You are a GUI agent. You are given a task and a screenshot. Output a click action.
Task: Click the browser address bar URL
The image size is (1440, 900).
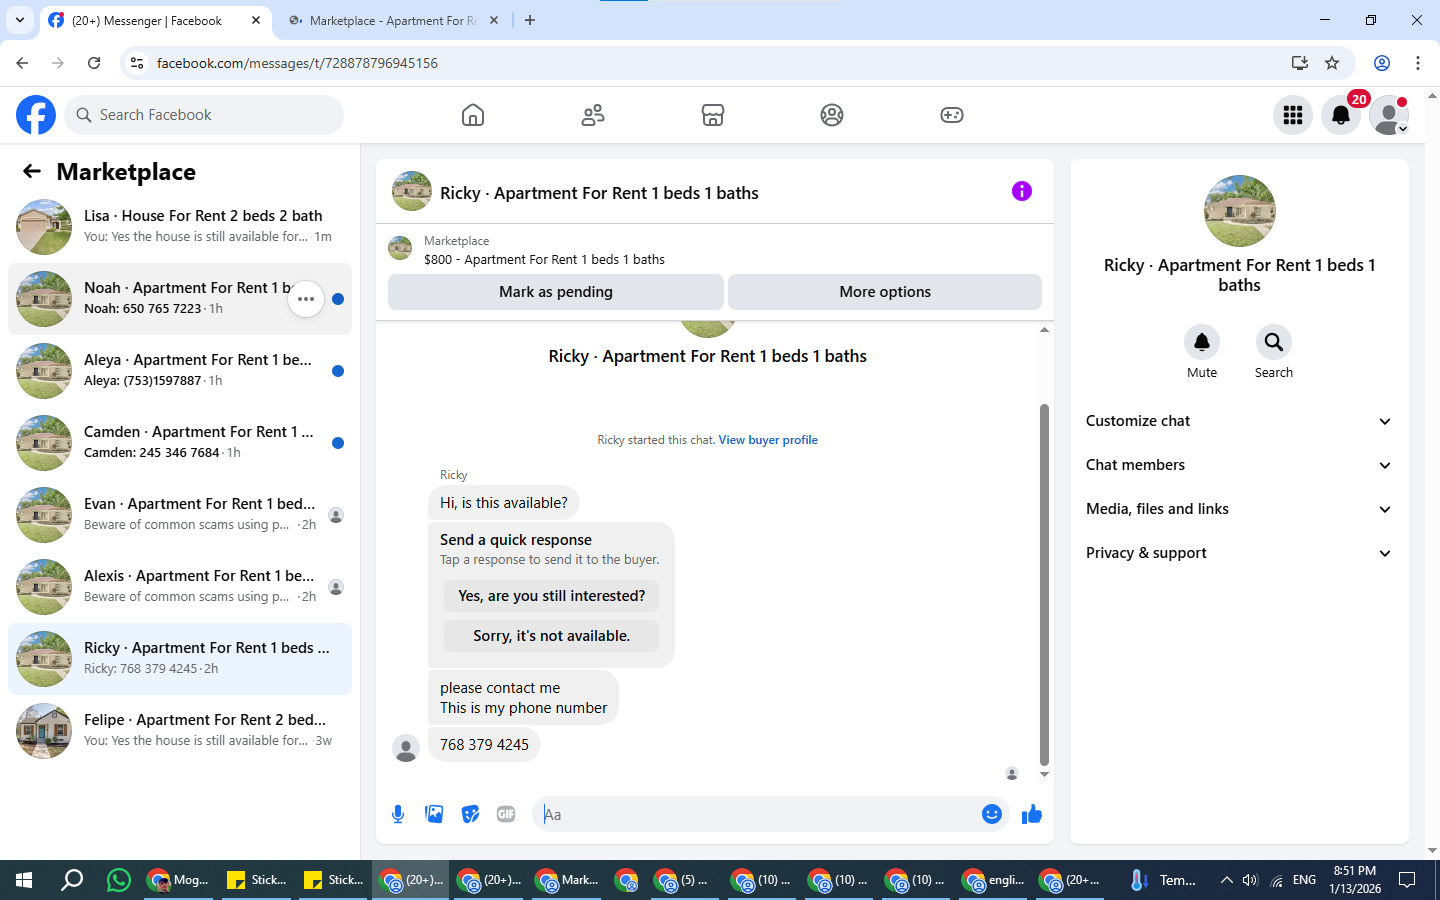pos(297,63)
